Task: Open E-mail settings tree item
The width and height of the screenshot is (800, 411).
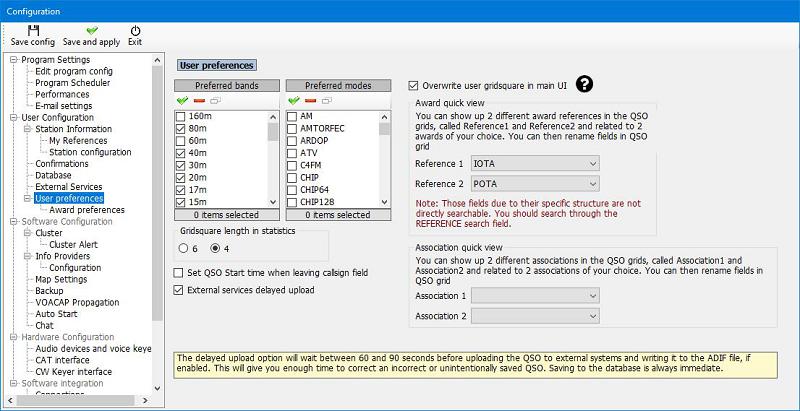Action: (64, 106)
